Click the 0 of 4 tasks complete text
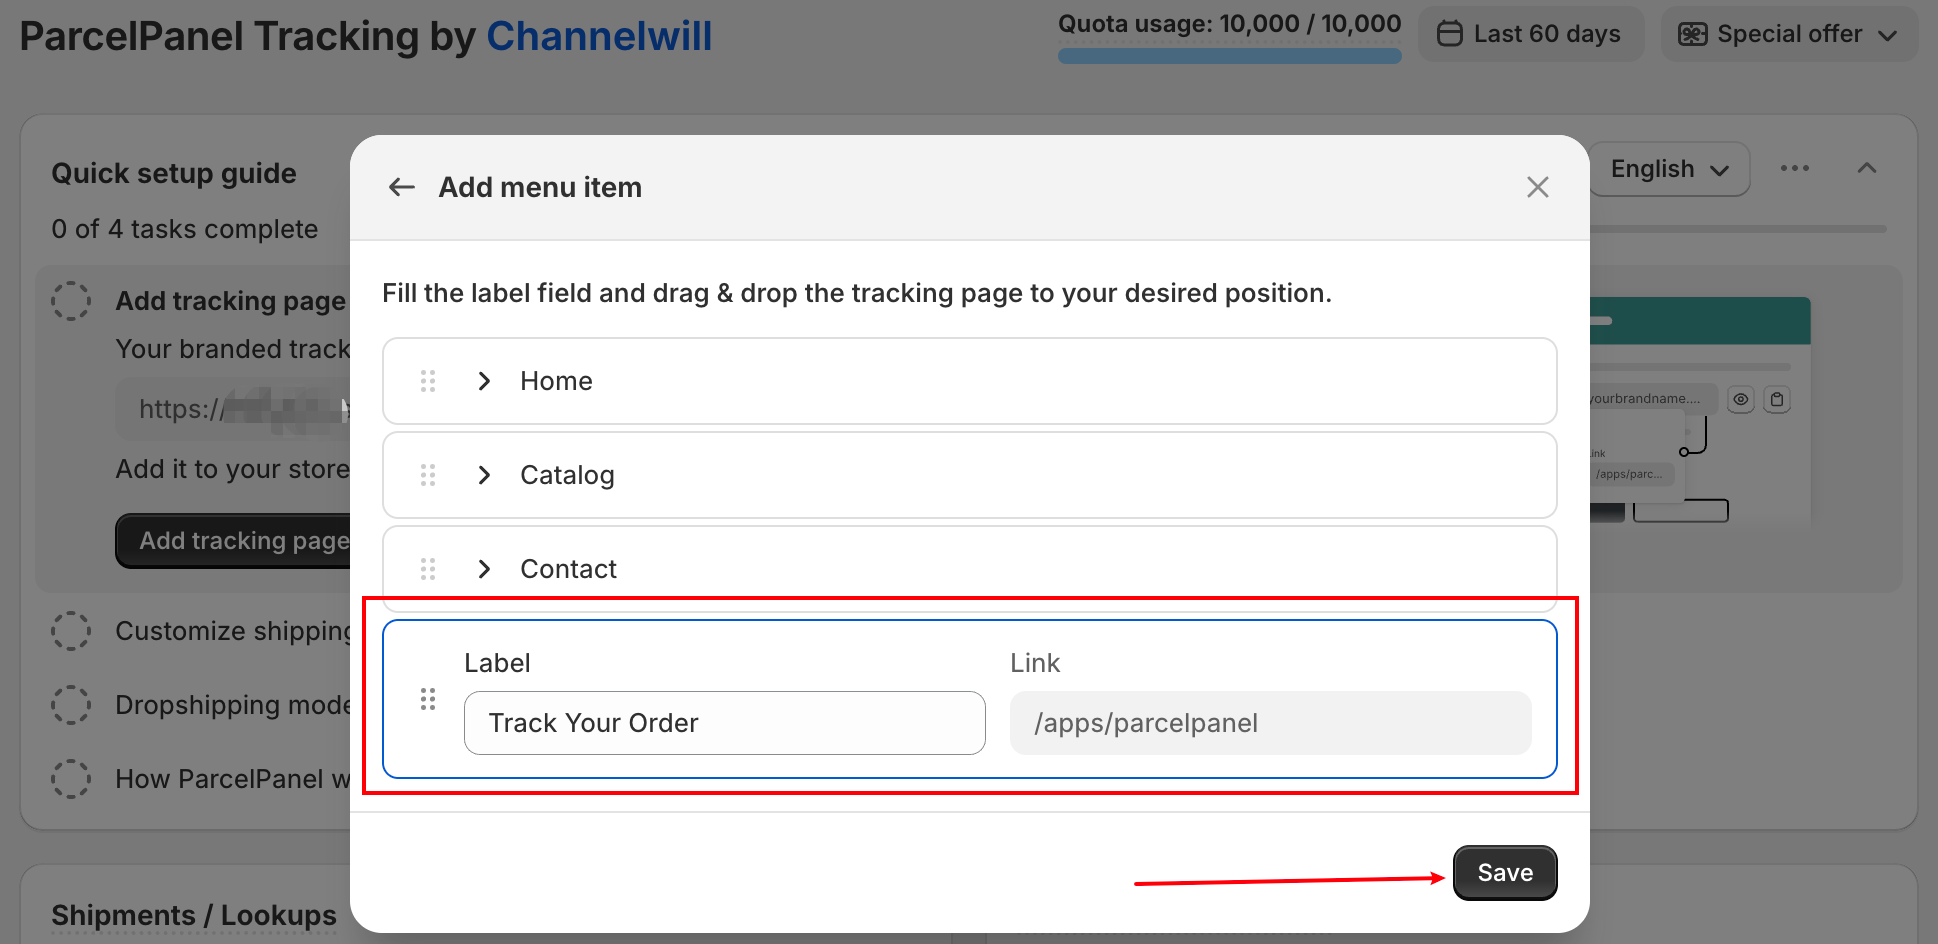This screenshot has height=944, width=1938. point(185,229)
